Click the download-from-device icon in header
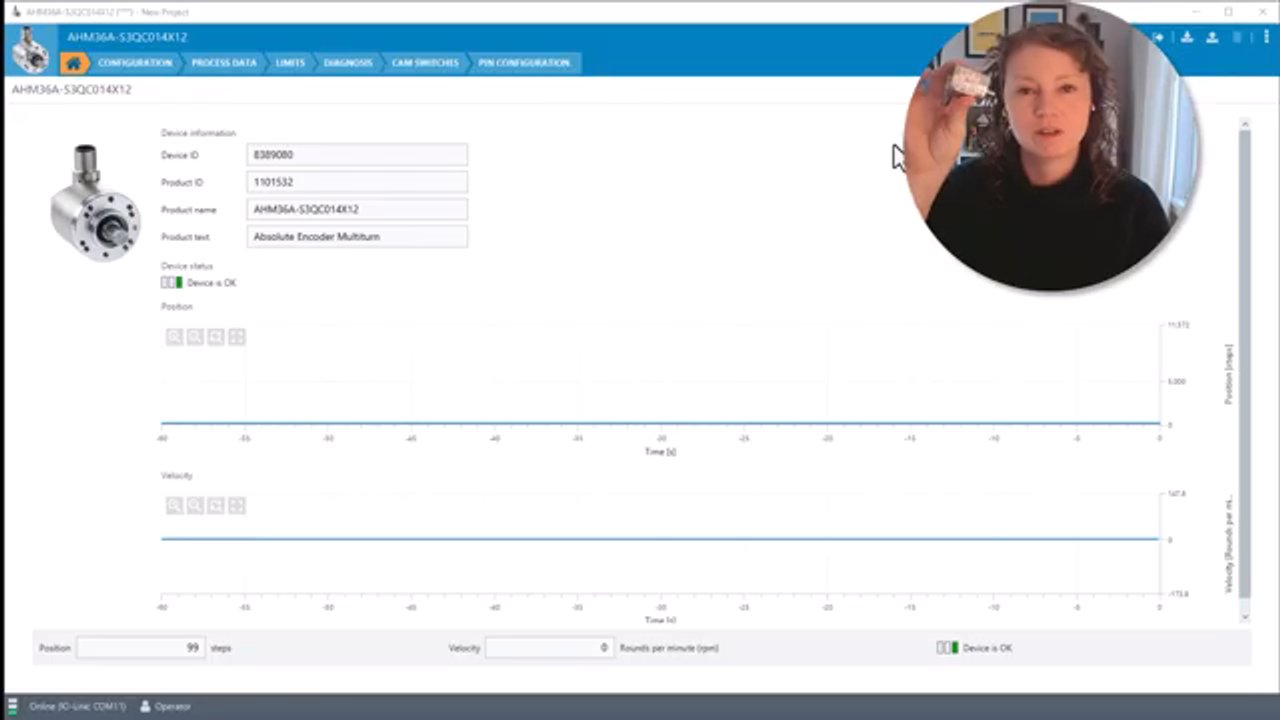This screenshot has height=720, width=1280. pyautogui.click(x=1187, y=38)
